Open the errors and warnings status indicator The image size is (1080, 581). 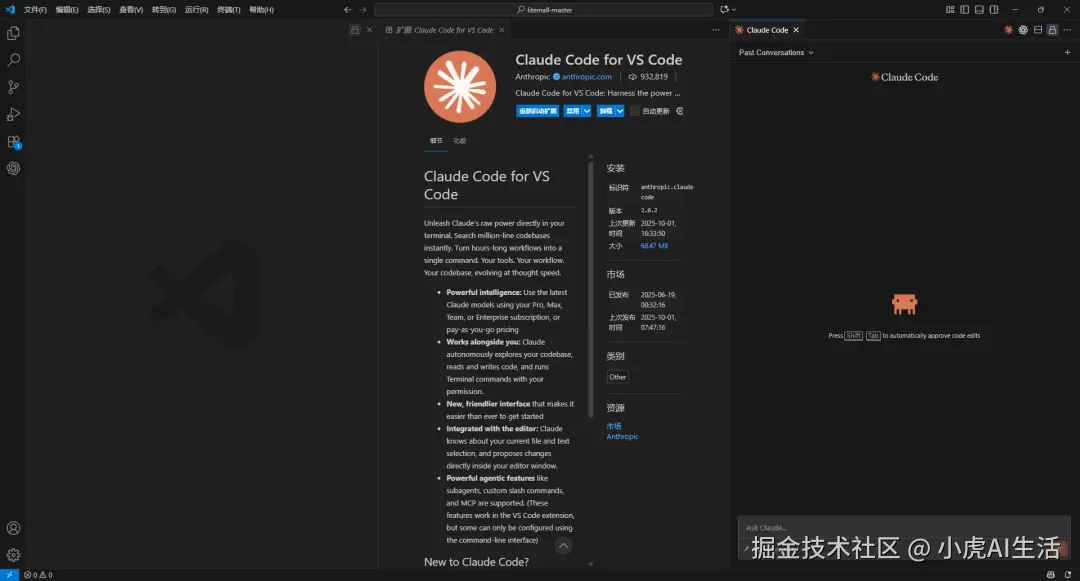tap(38, 575)
